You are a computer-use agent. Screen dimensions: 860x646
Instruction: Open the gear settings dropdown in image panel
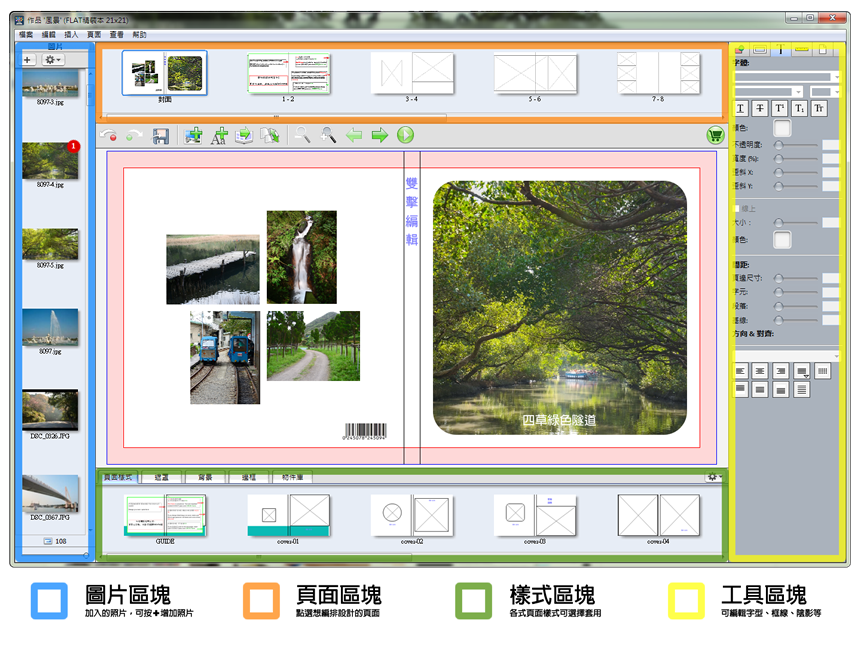pos(53,59)
